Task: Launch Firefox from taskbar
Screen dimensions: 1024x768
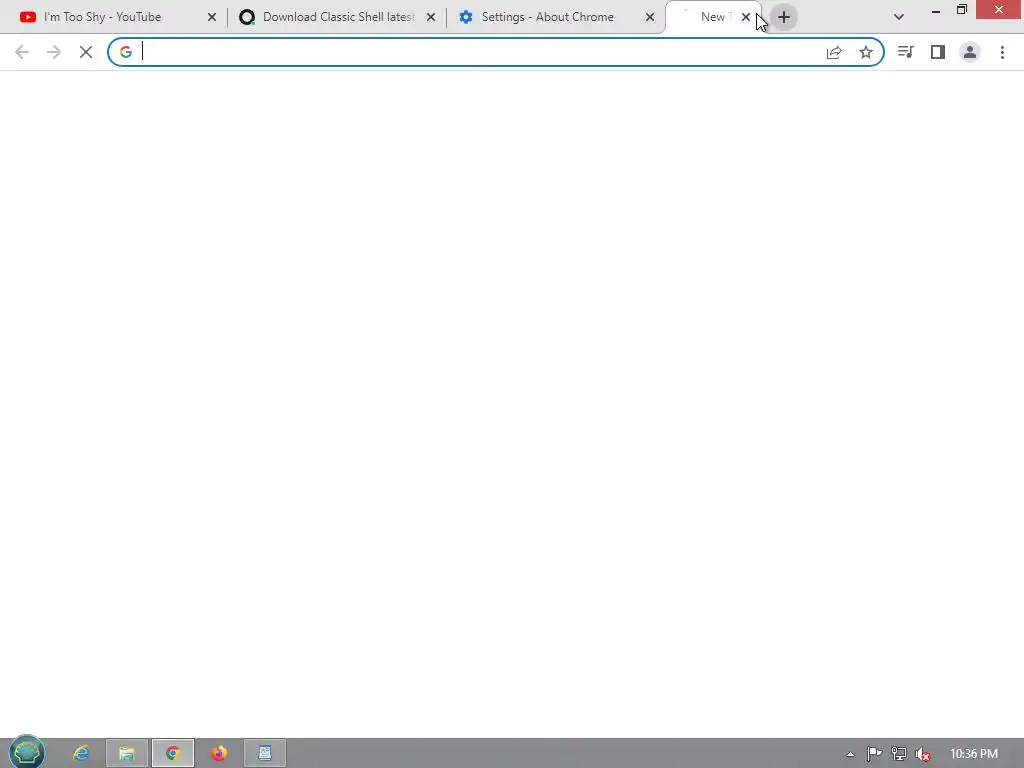Action: pos(219,753)
